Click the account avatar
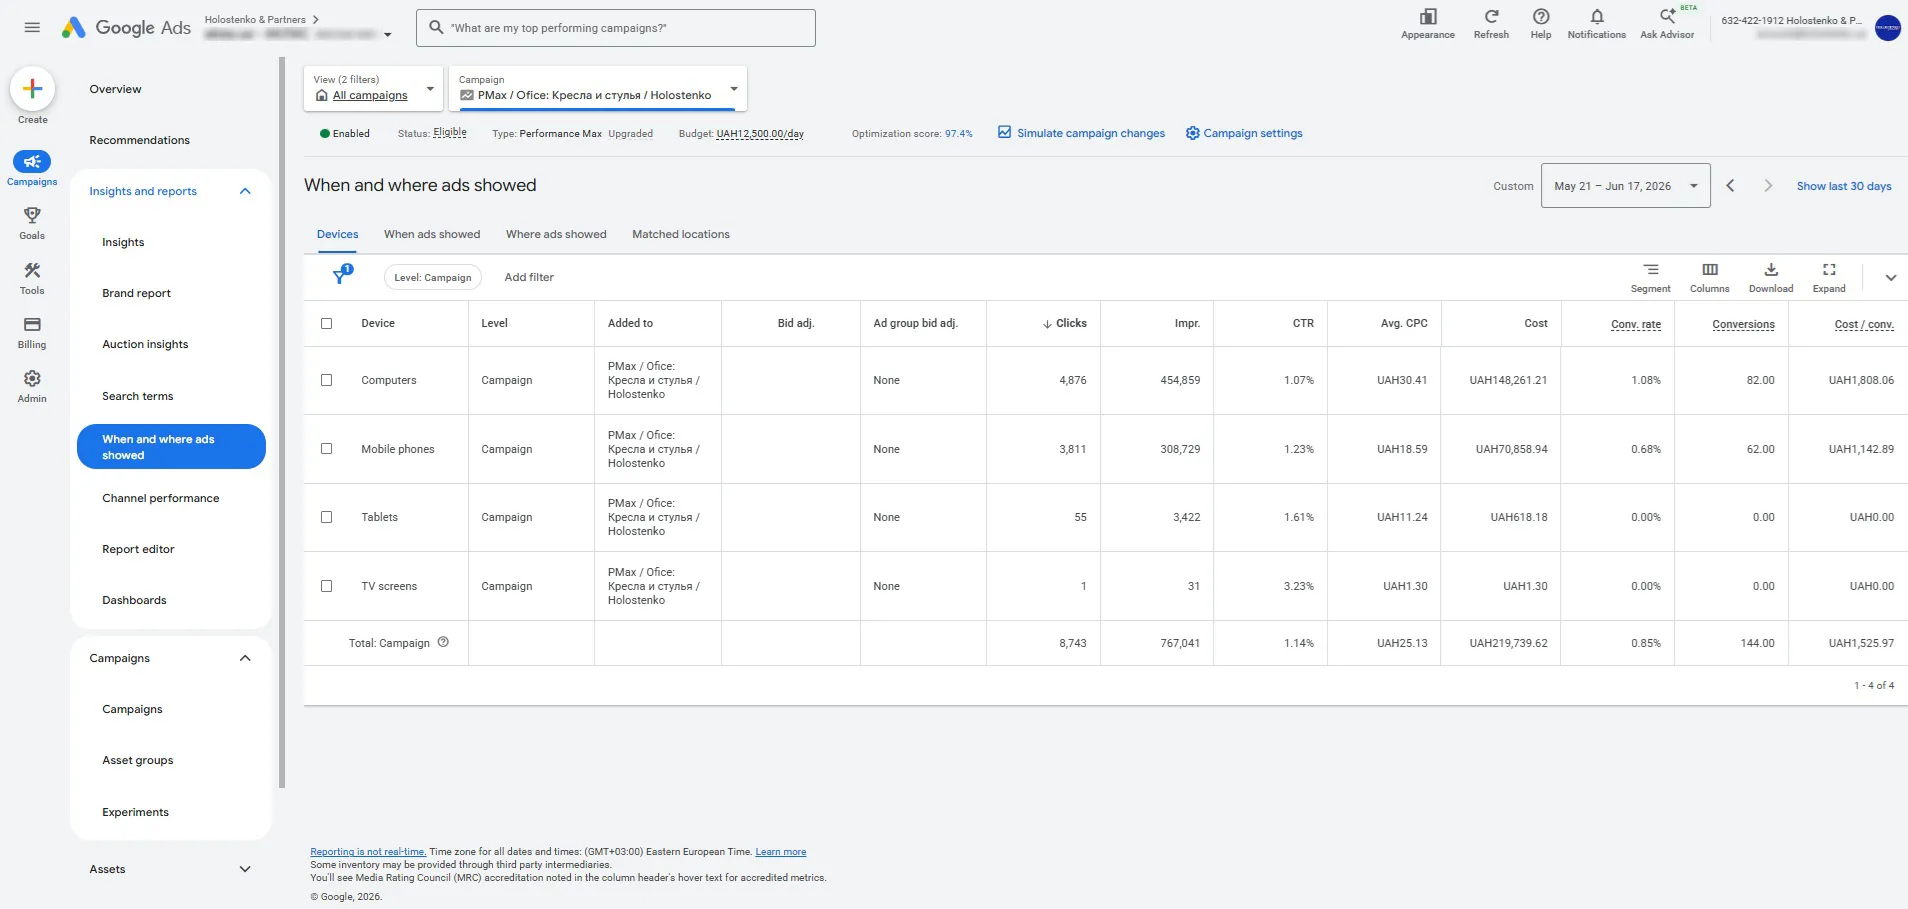Image resolution: width=1908 pixels, height=909 pixels. tap(1888, 28)
